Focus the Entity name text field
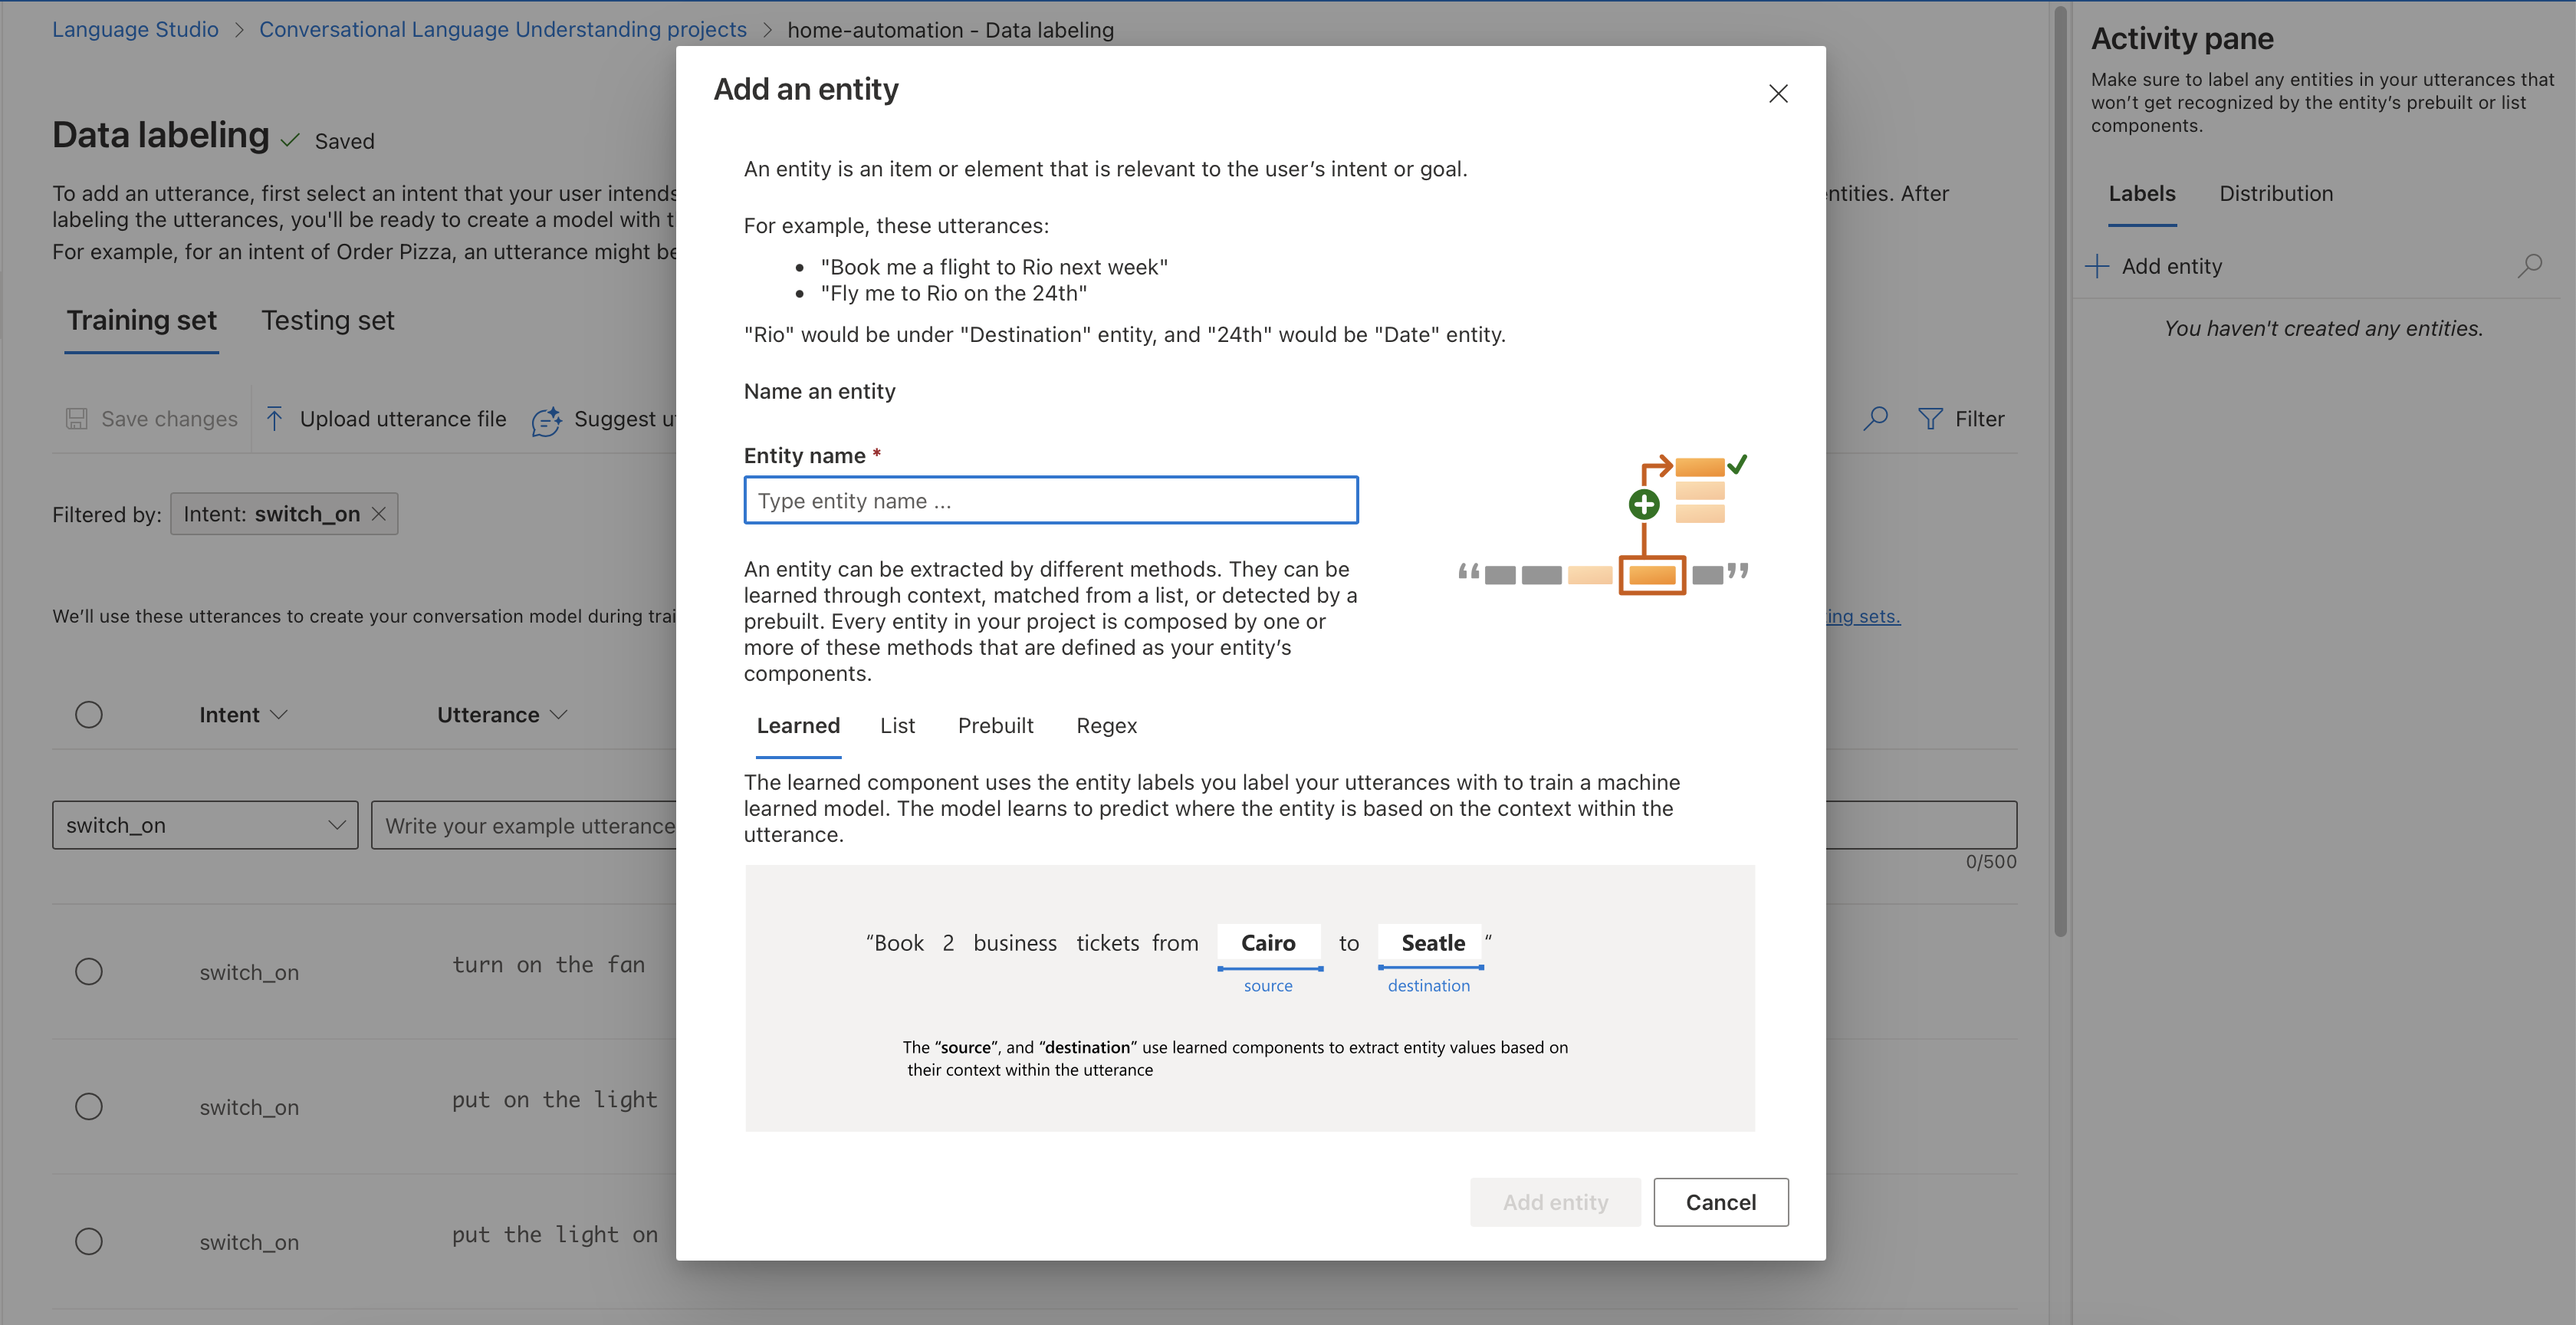 [1050, 500]
